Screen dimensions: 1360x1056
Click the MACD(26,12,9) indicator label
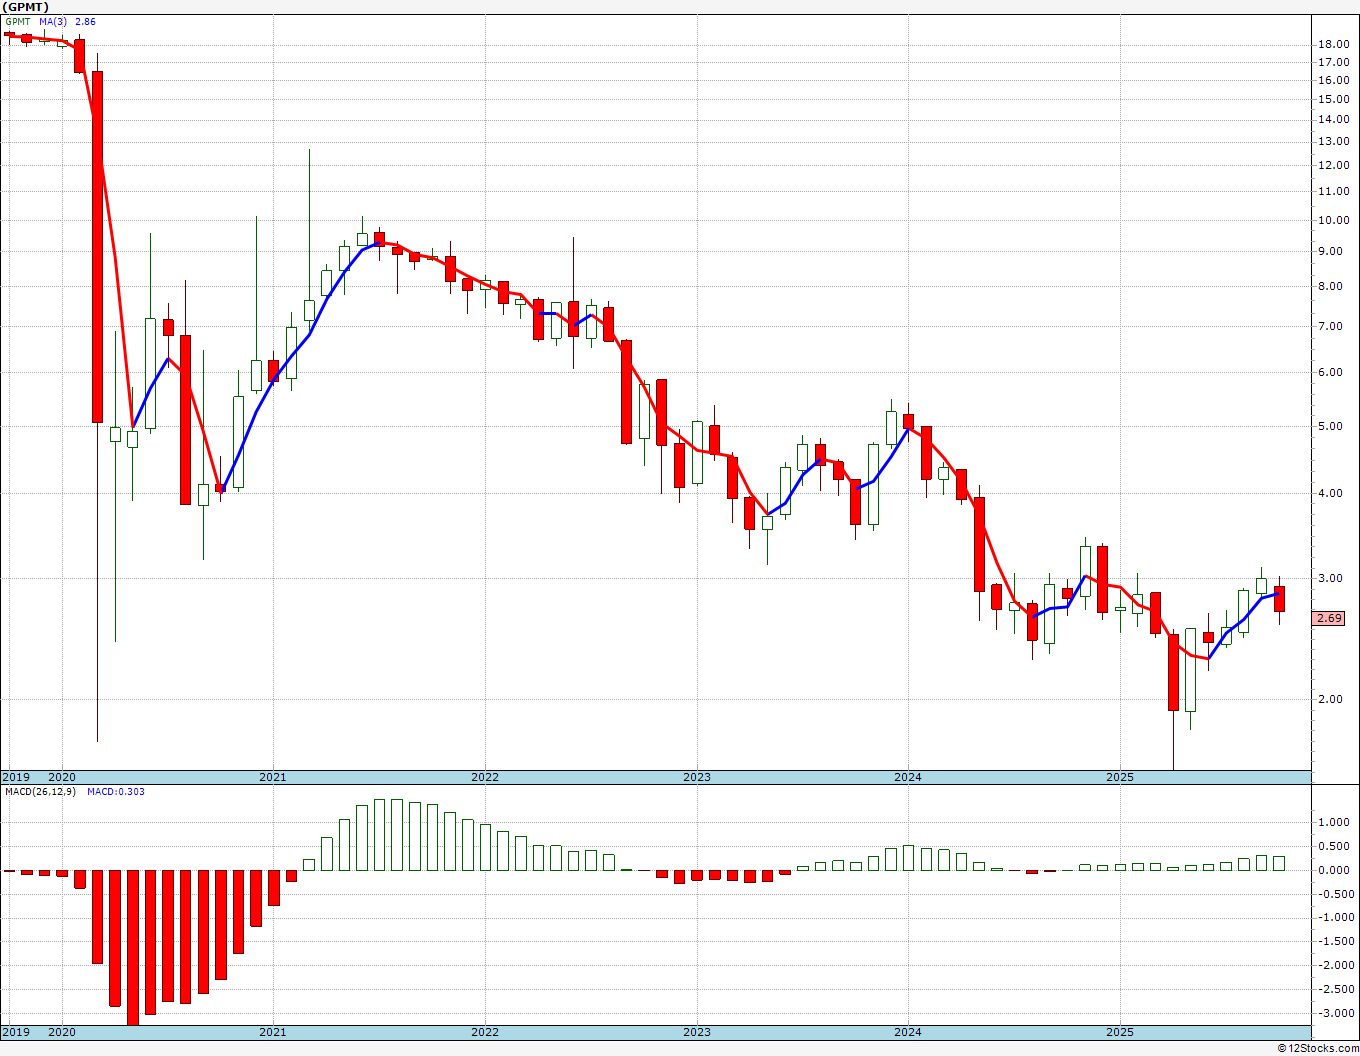pyautogui.click(x=41, y=792)
